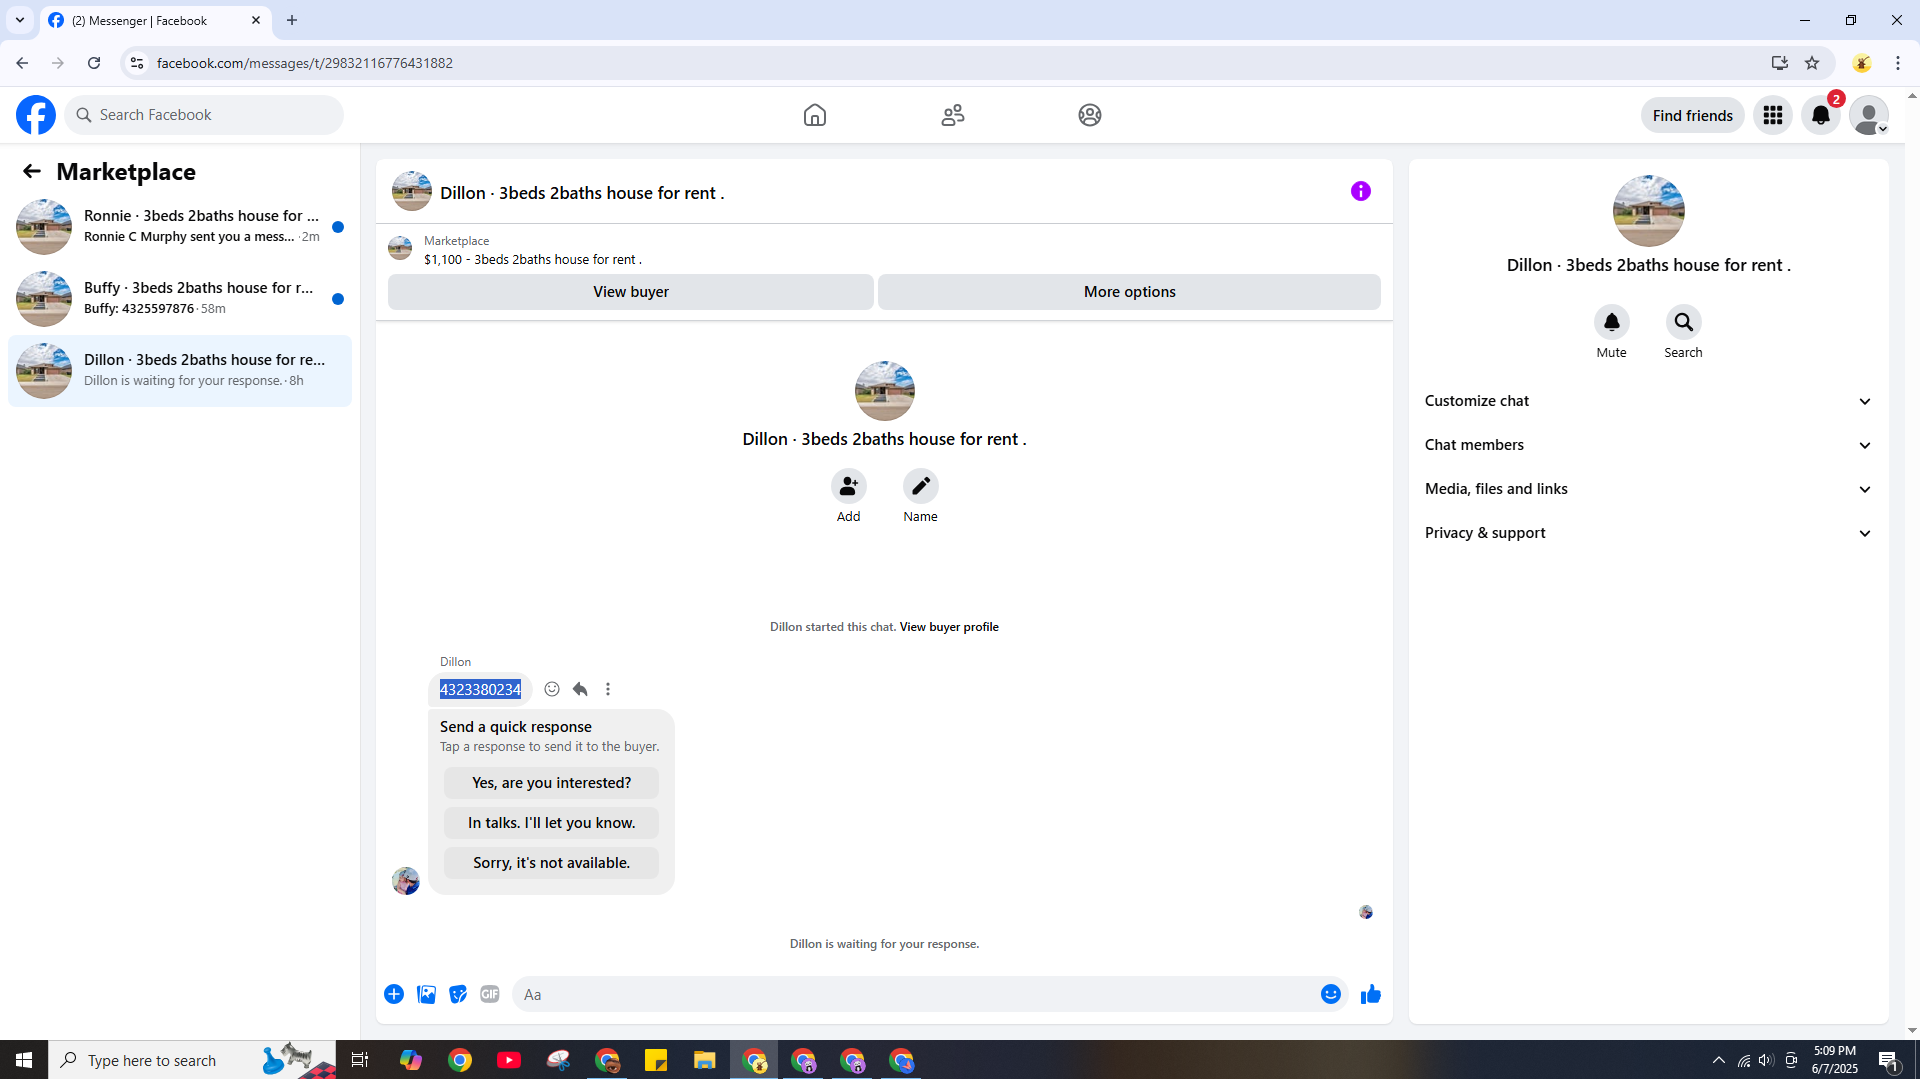
Task: Click the listing thumbnail in right info panel
Action: (1648, 211)
